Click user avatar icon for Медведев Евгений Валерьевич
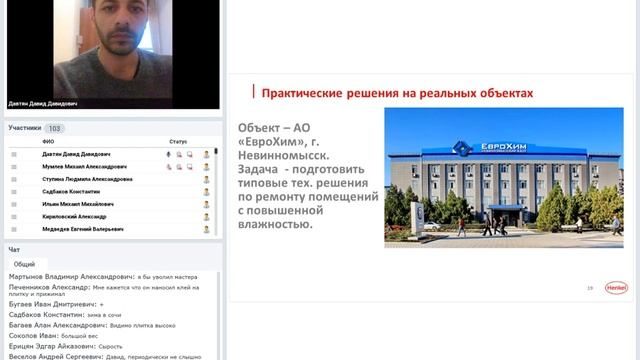The image size is (640, 360). point(207,229)
